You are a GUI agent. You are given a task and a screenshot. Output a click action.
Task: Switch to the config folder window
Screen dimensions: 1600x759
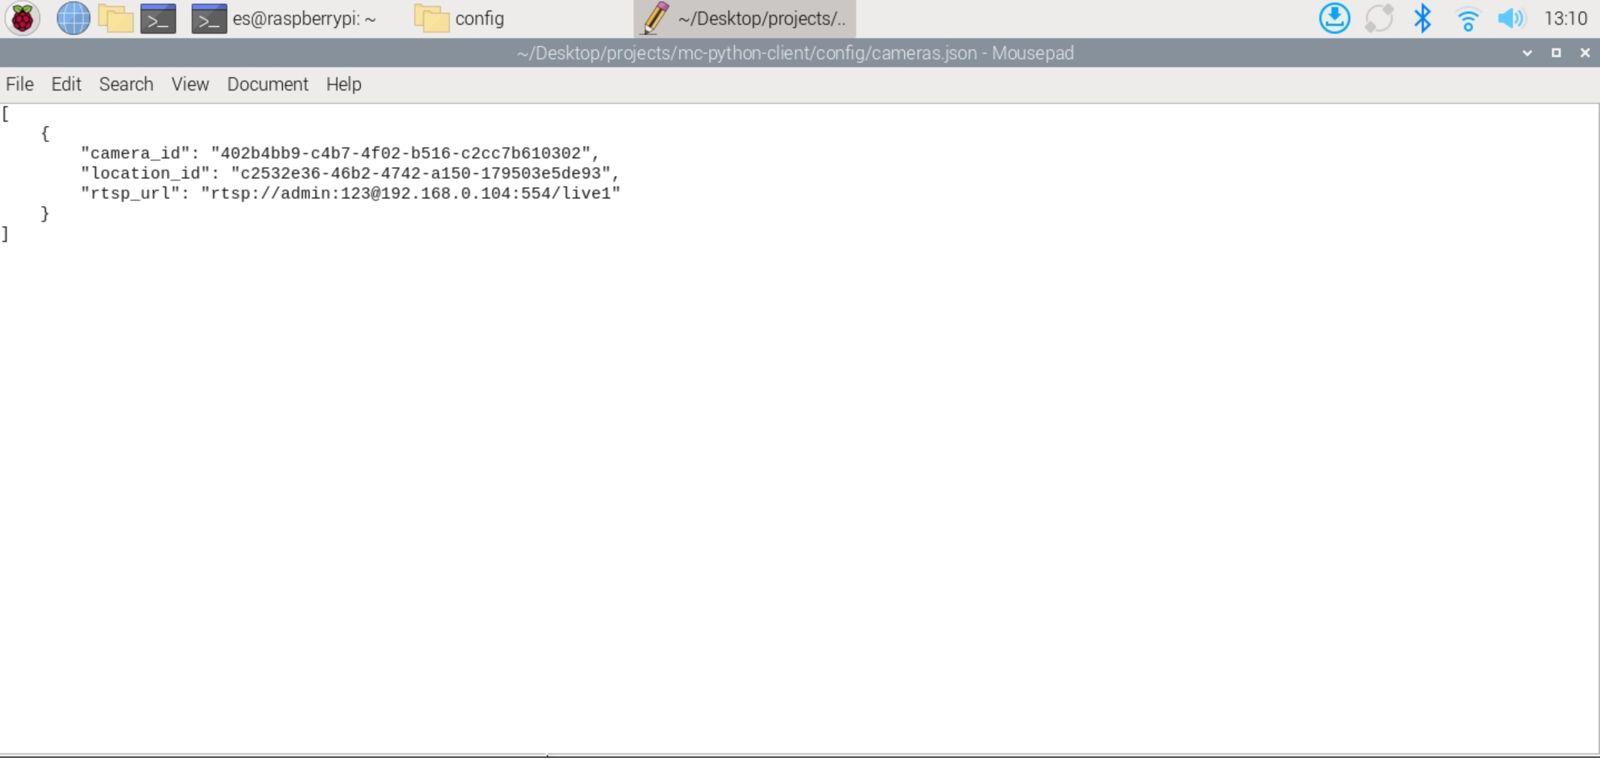(x=460, y=18)
